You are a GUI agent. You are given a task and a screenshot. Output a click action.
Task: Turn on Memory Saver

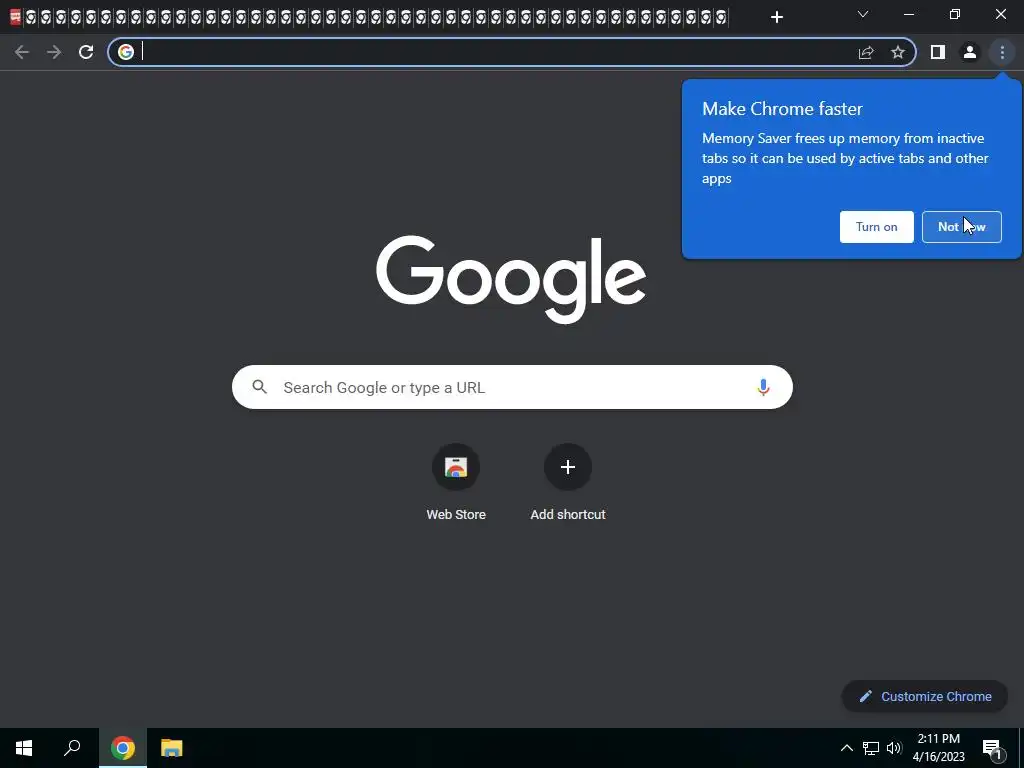876,227
